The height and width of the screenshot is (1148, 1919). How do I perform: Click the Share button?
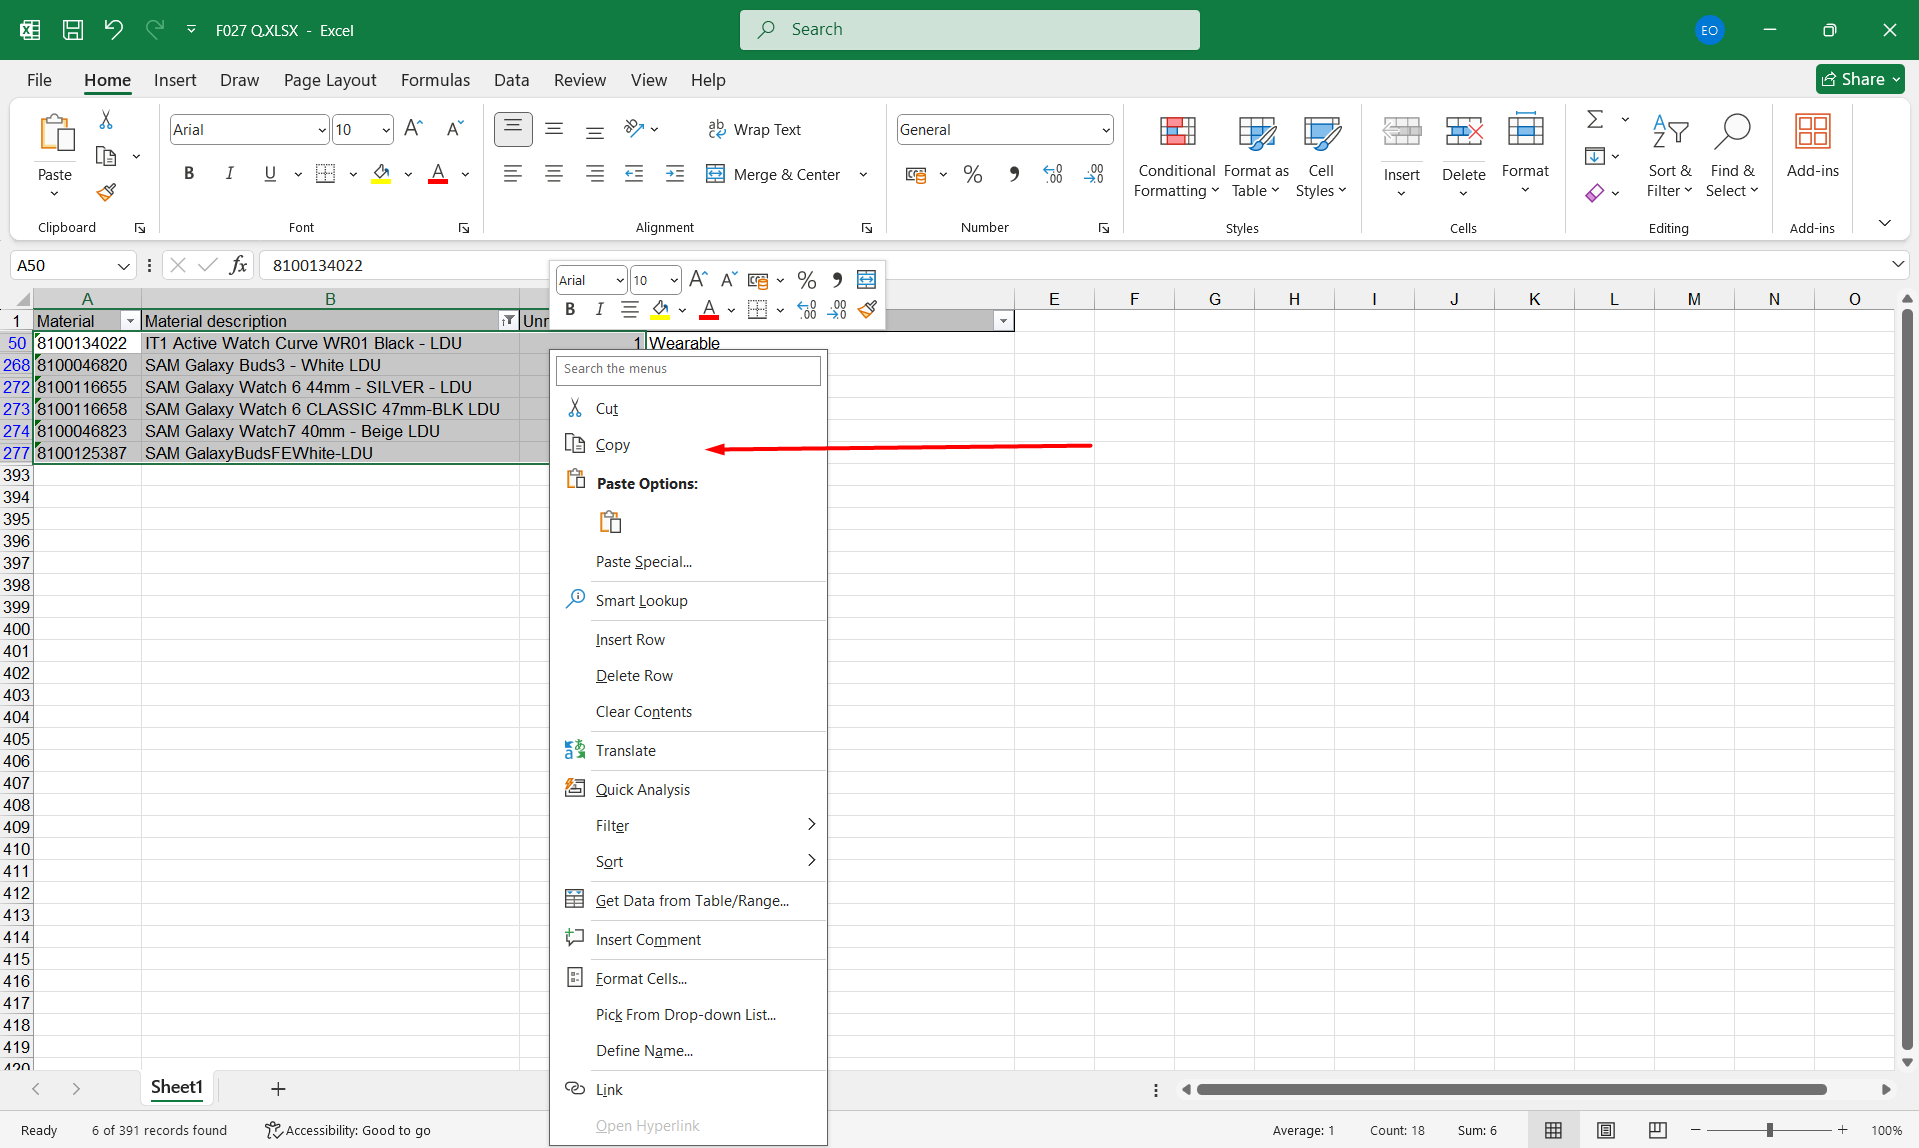1859,80
